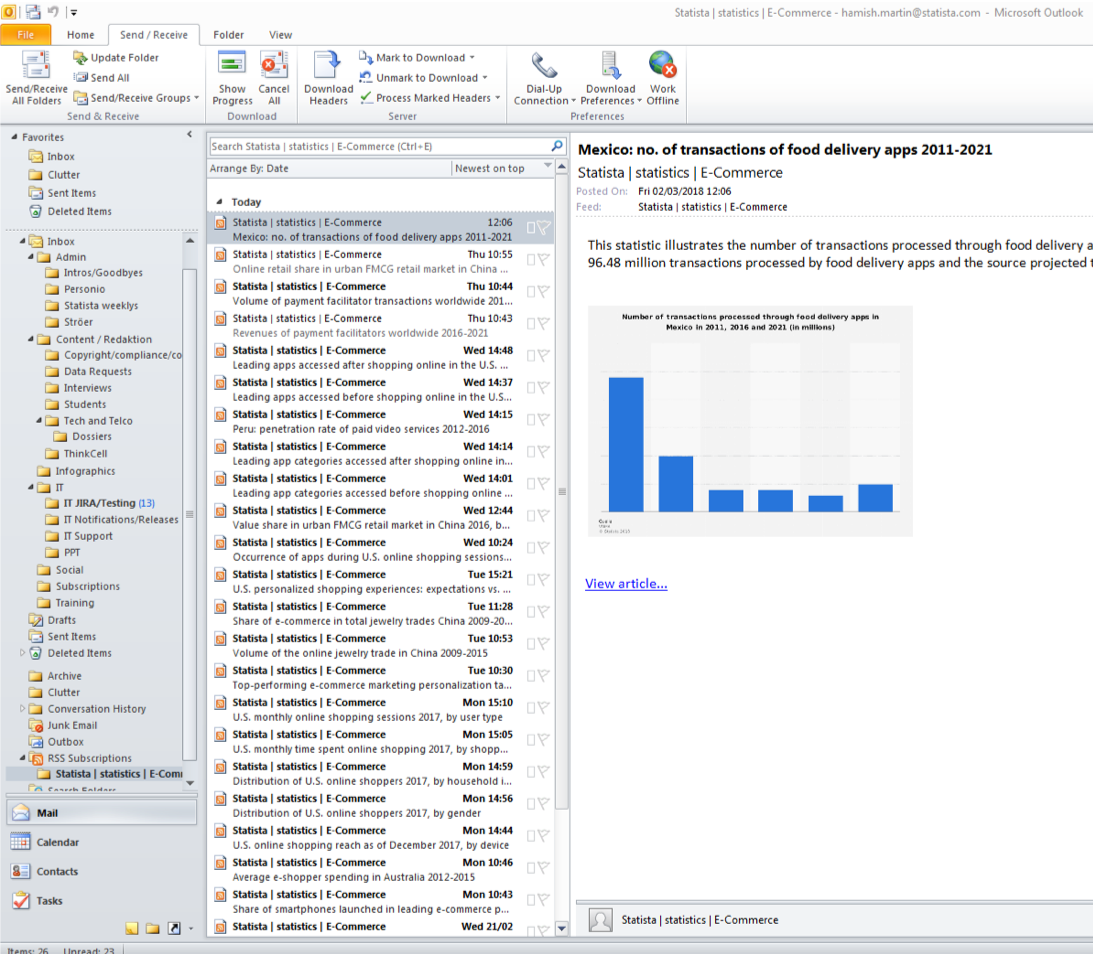Click sender contact photo in people pane
Screen dimensions: 1093x954
[600, 920]
